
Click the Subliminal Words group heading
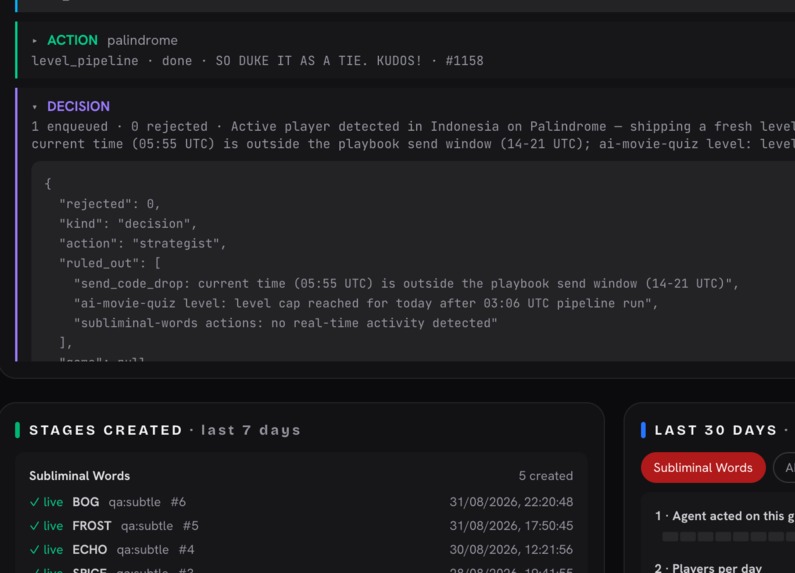point(80,476)
